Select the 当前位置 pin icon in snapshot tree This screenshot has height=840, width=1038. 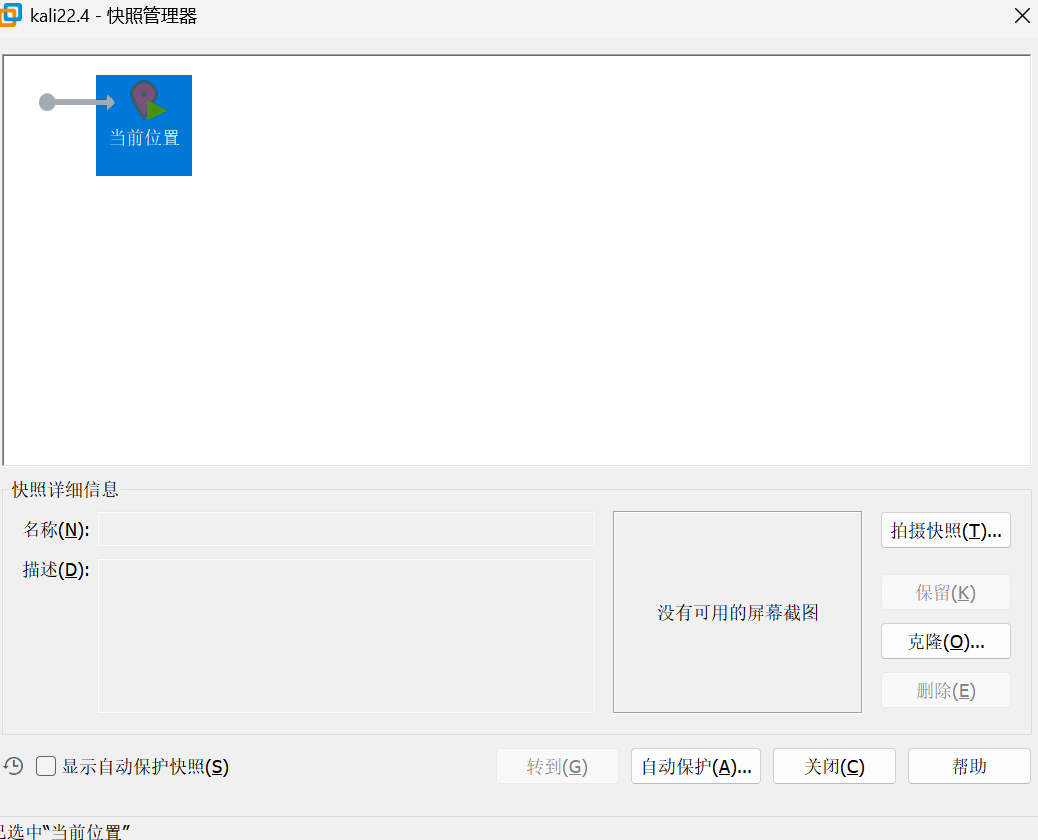(145, 101)
